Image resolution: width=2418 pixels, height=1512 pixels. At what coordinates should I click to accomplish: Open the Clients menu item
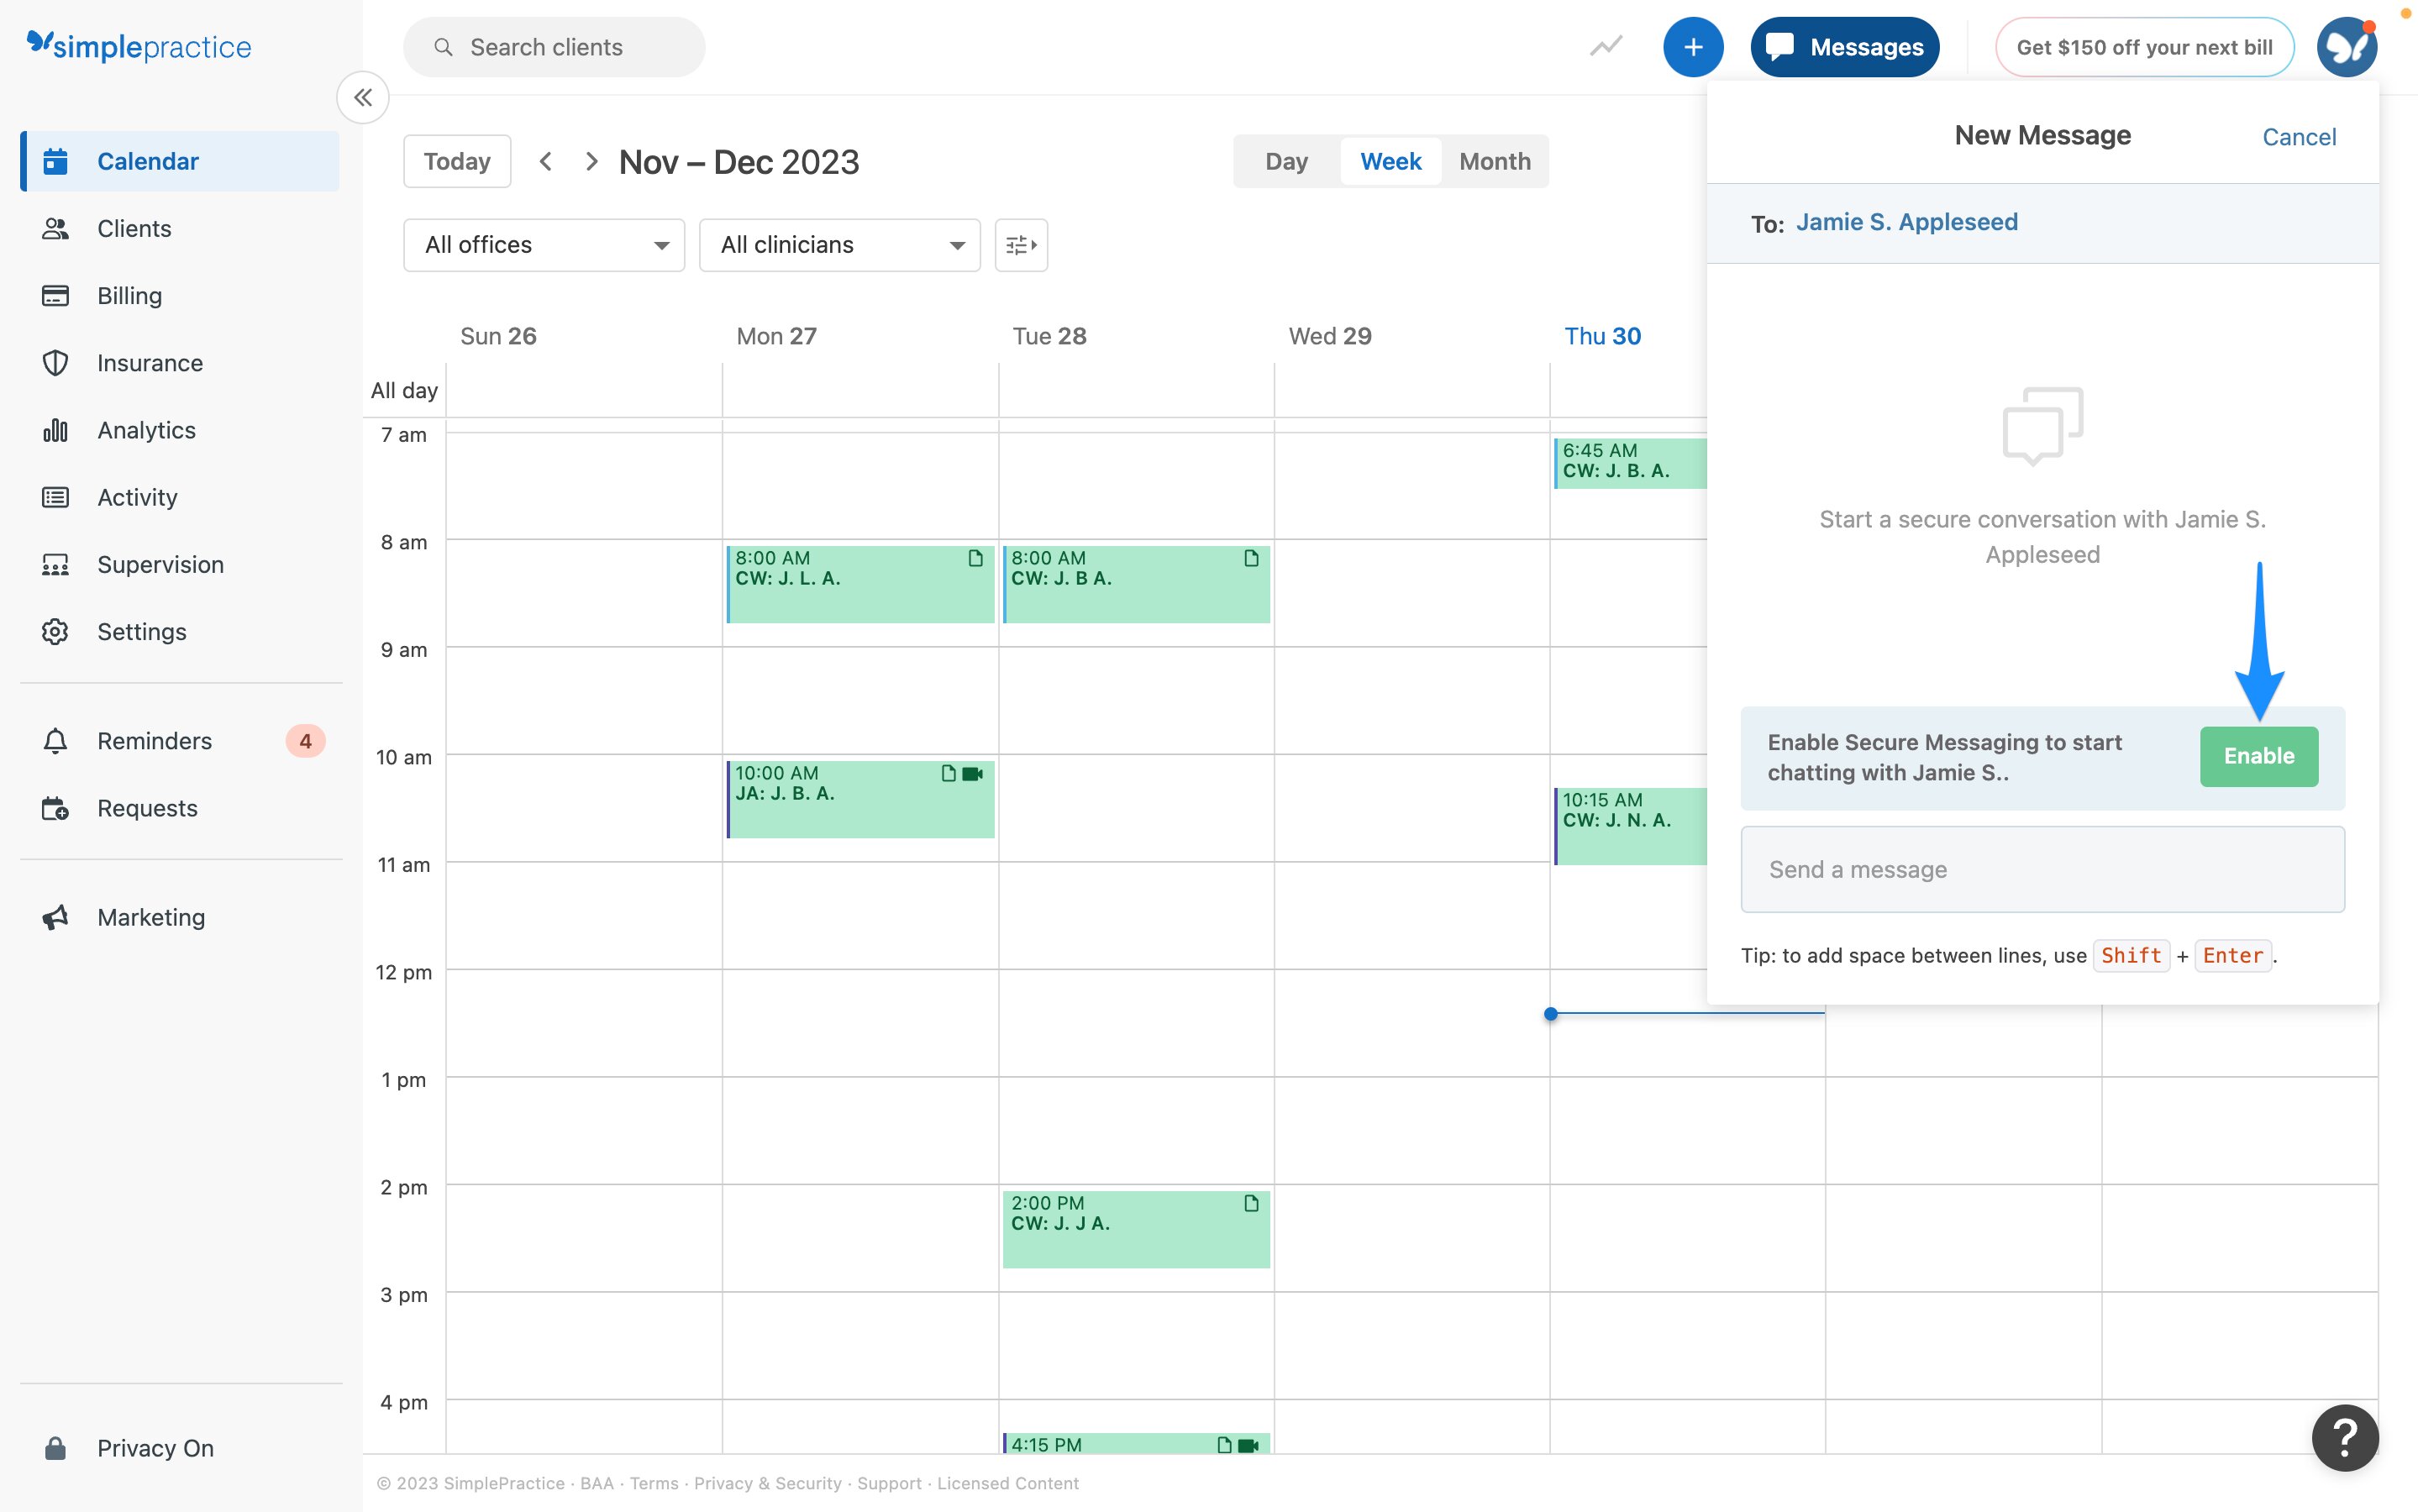point(134,229)
